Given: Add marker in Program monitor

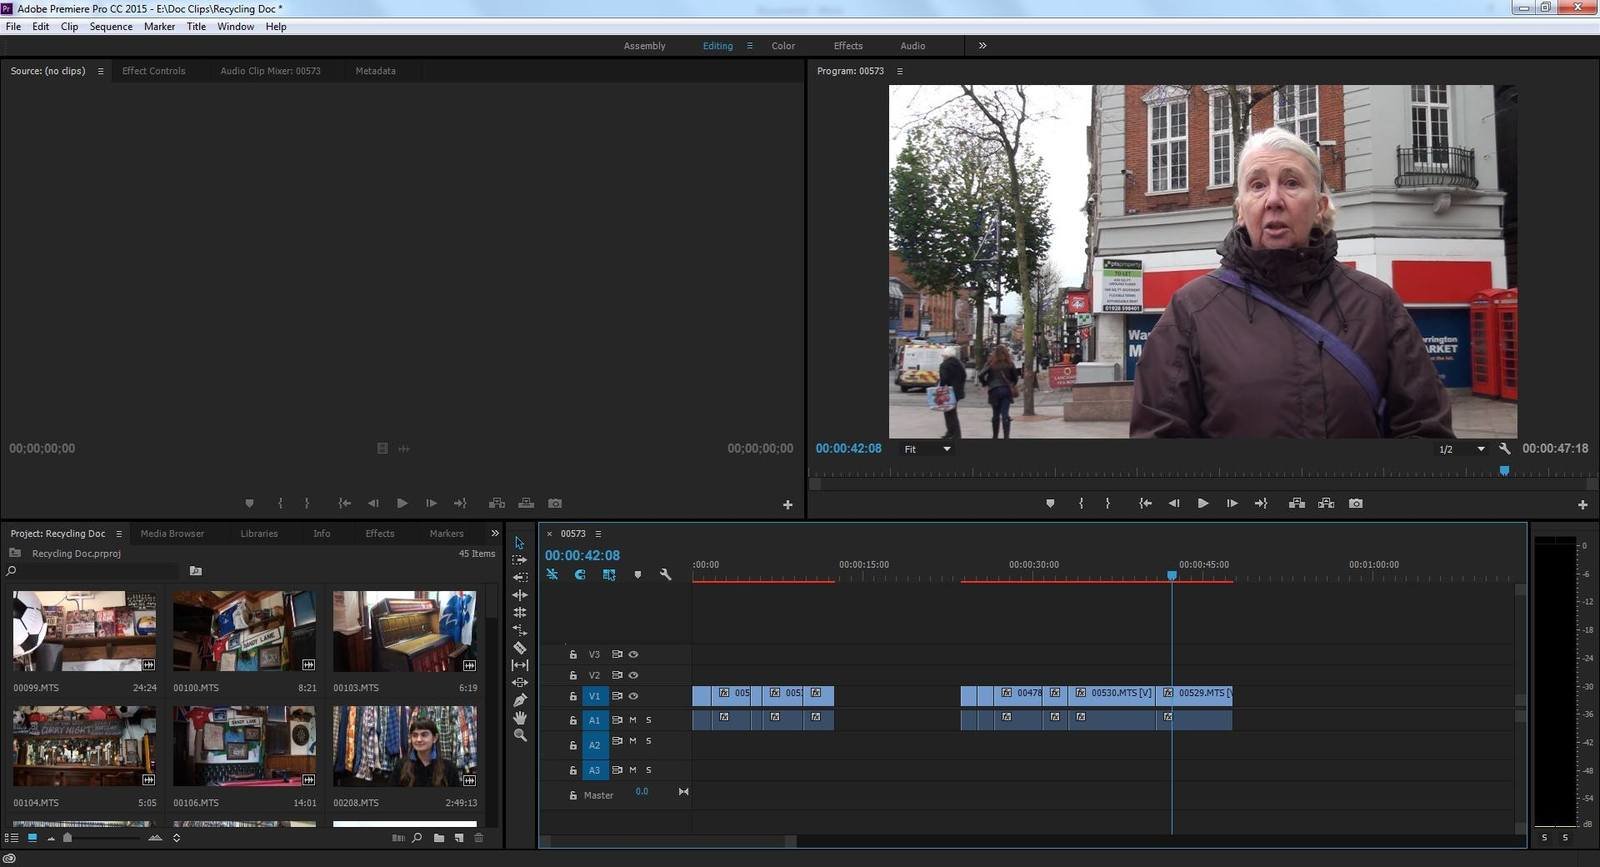Looking at the screenshot, I should click(x=1050, y=504).
